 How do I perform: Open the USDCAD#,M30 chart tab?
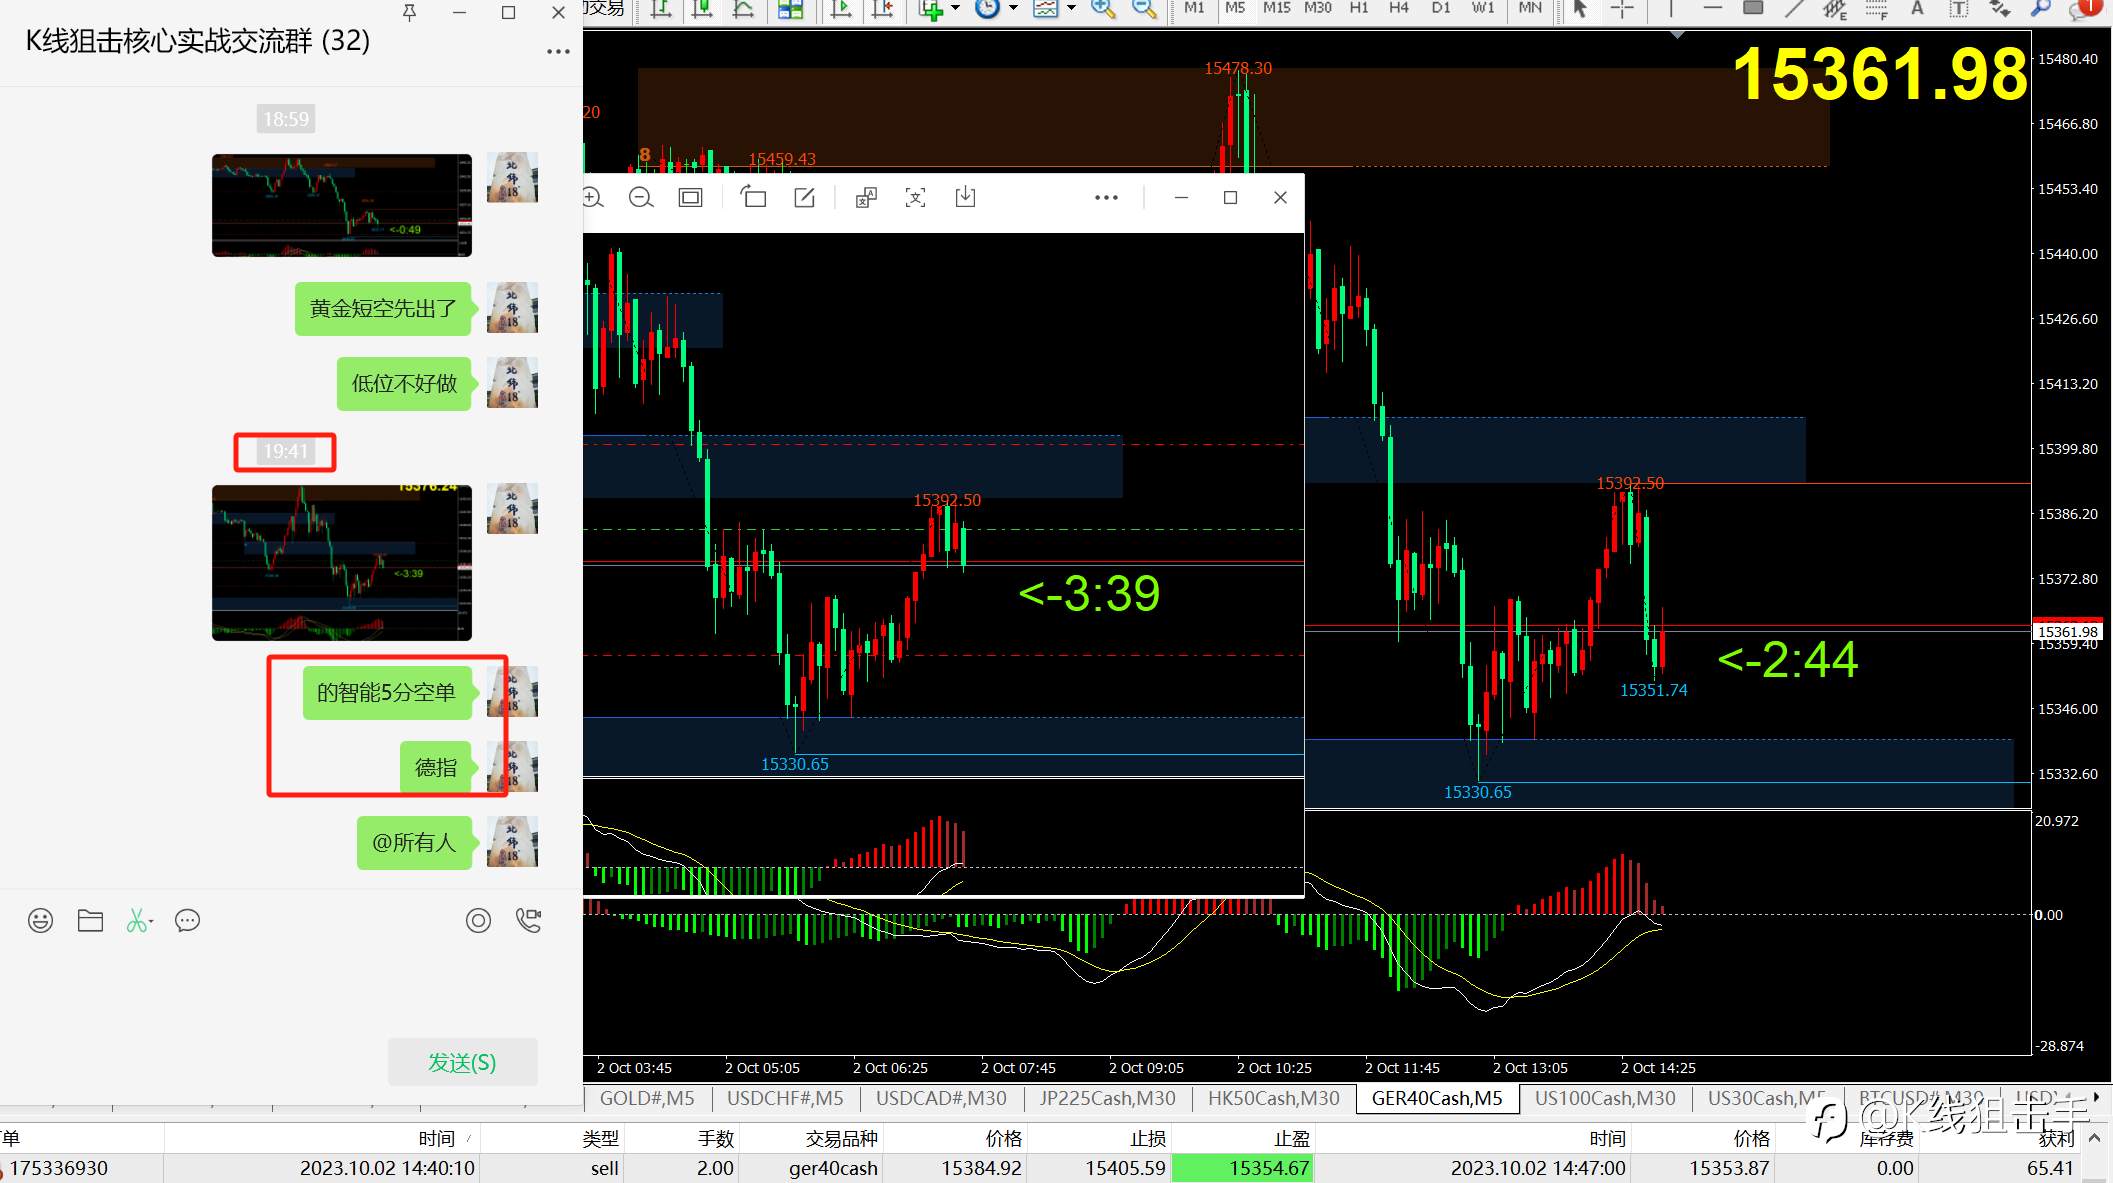coord(941,1098)
